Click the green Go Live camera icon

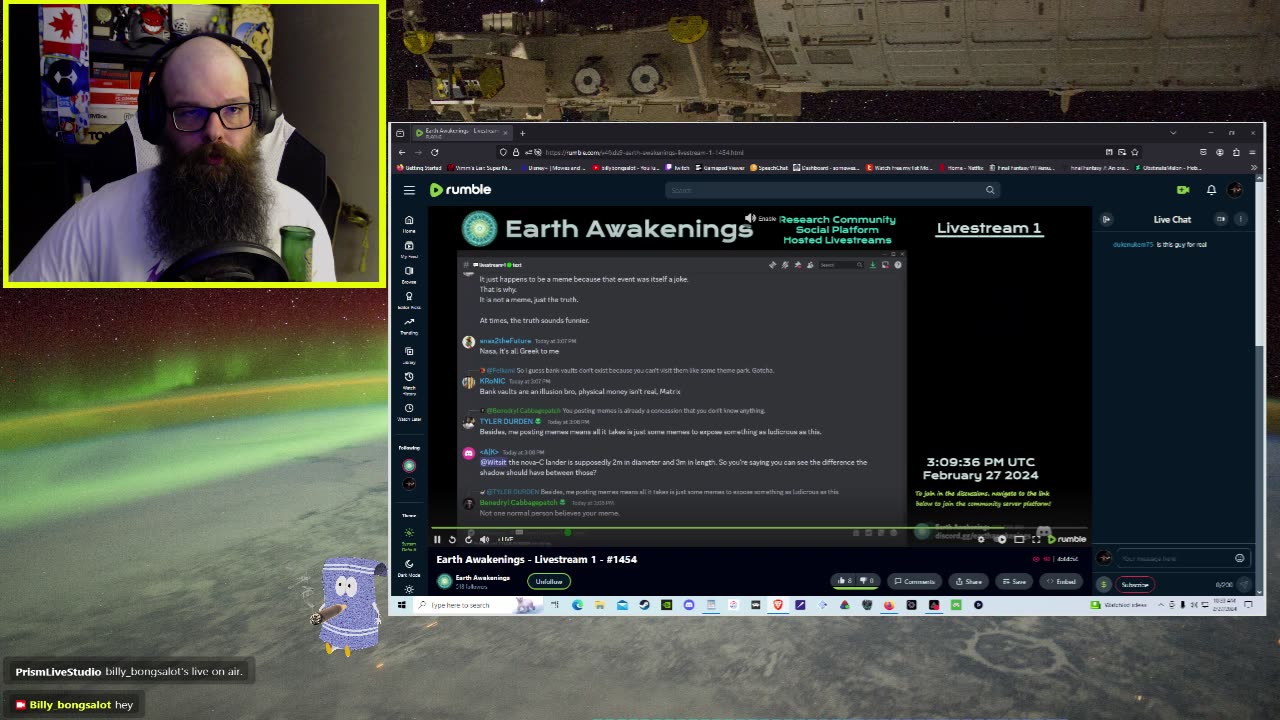point(1183,190)
